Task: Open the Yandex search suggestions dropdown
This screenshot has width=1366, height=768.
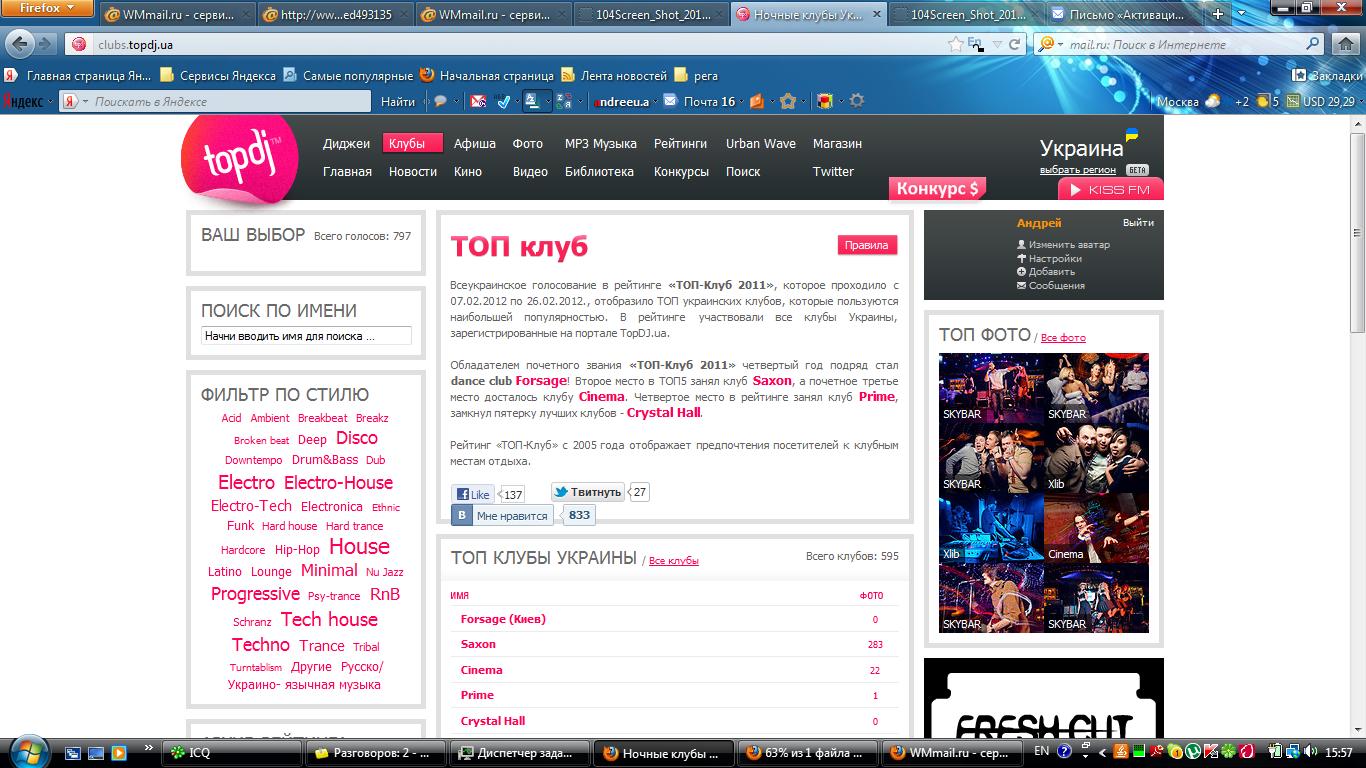Action: 85,101
